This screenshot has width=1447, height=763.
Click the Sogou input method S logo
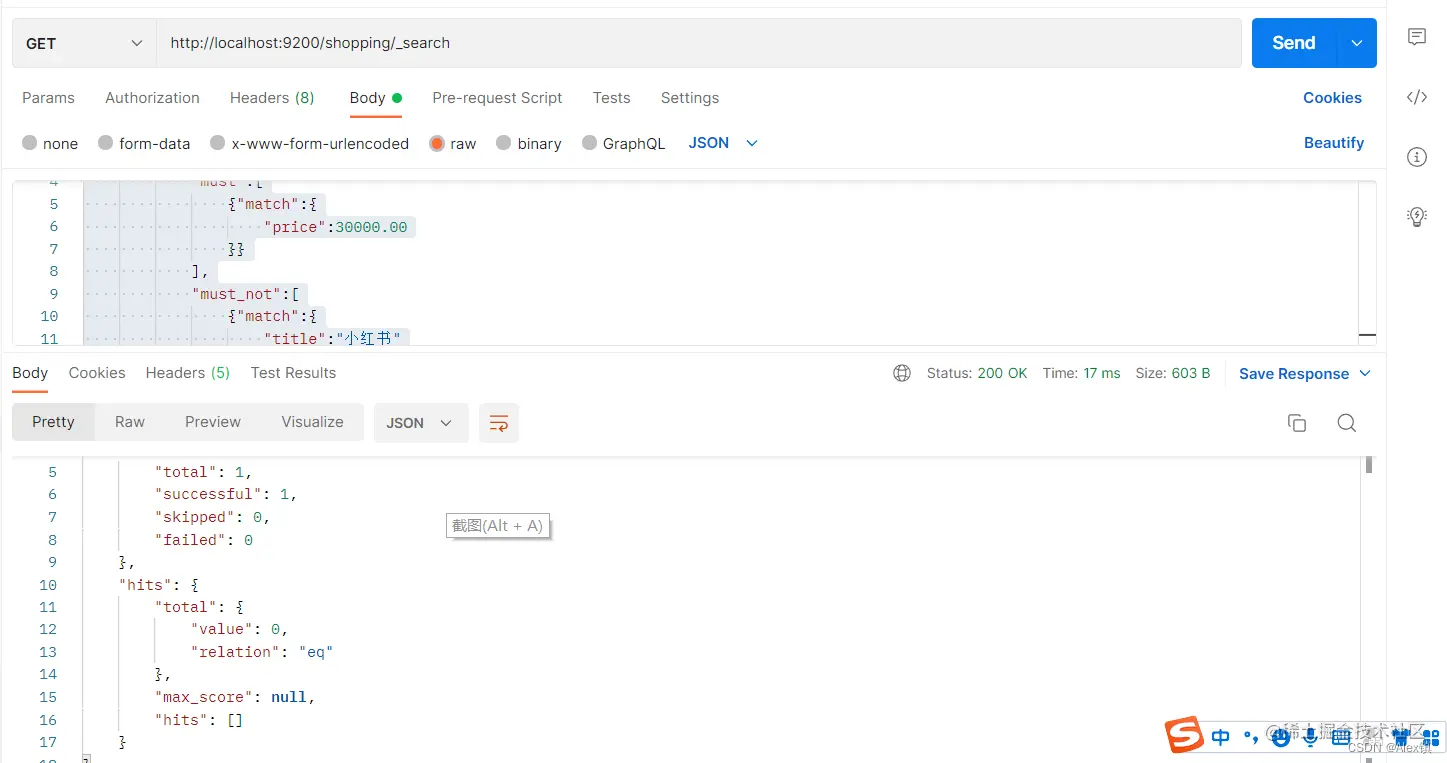(1185, 736)
